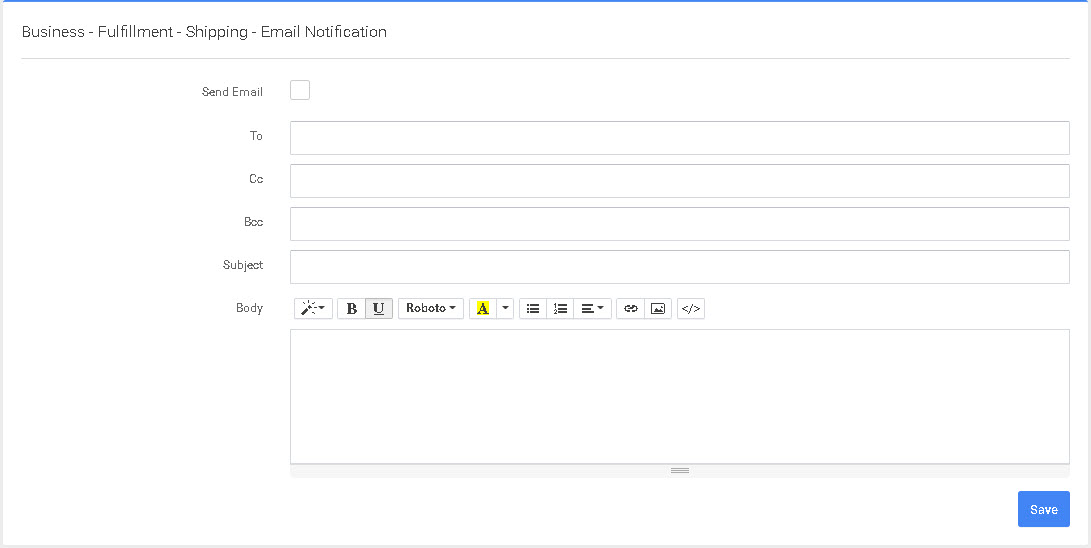
Task: Click the To recipient field
Action: tap(679, 138)
